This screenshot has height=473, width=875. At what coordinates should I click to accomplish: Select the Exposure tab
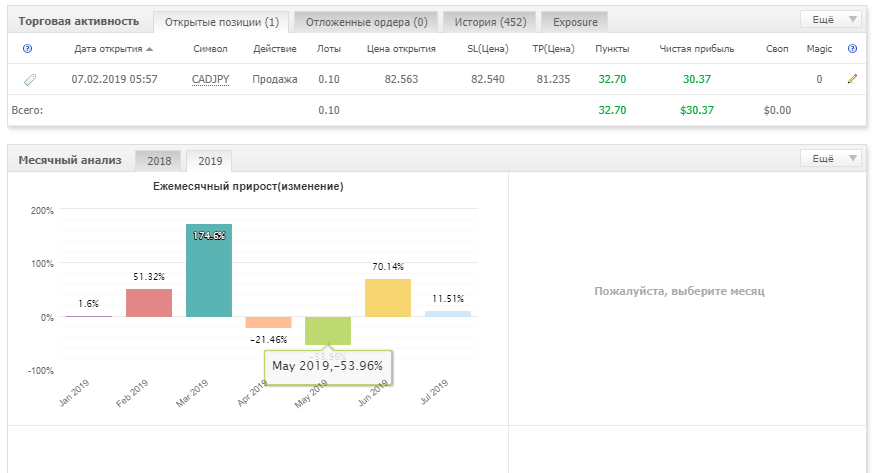point(575,22)
